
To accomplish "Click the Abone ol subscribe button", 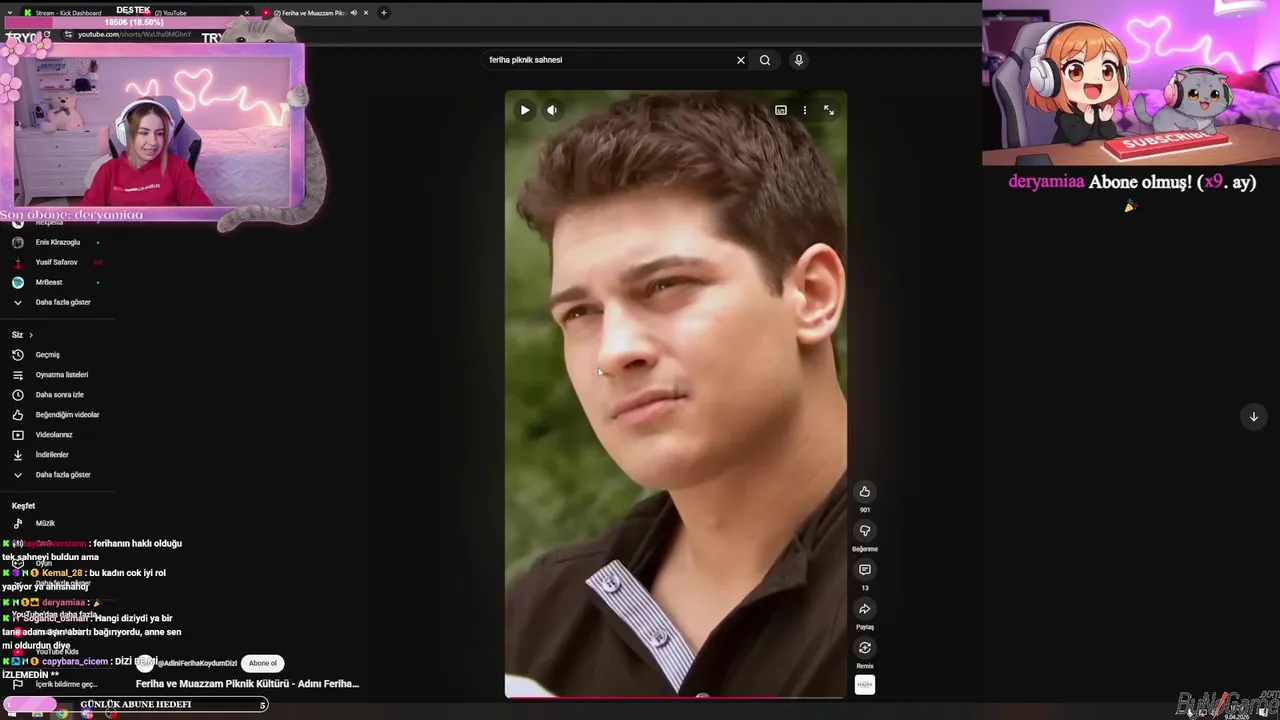I will 262,663.
